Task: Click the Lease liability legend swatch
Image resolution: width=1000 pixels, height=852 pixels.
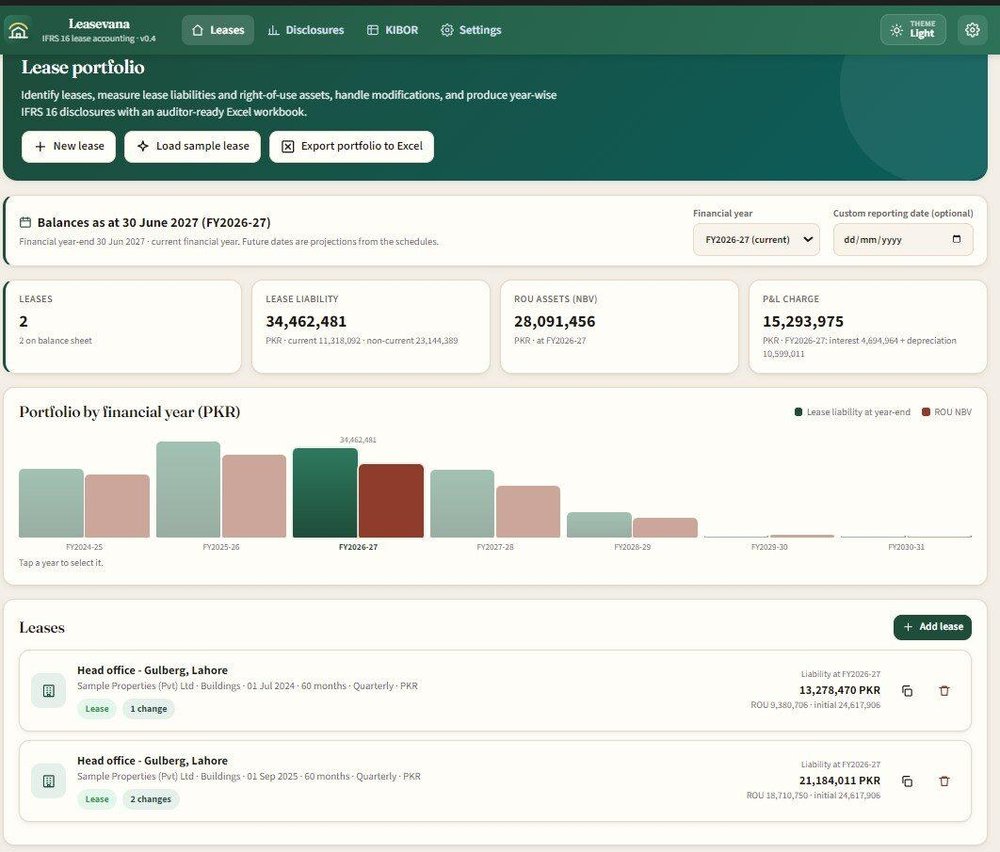Action: pos(798,412)
